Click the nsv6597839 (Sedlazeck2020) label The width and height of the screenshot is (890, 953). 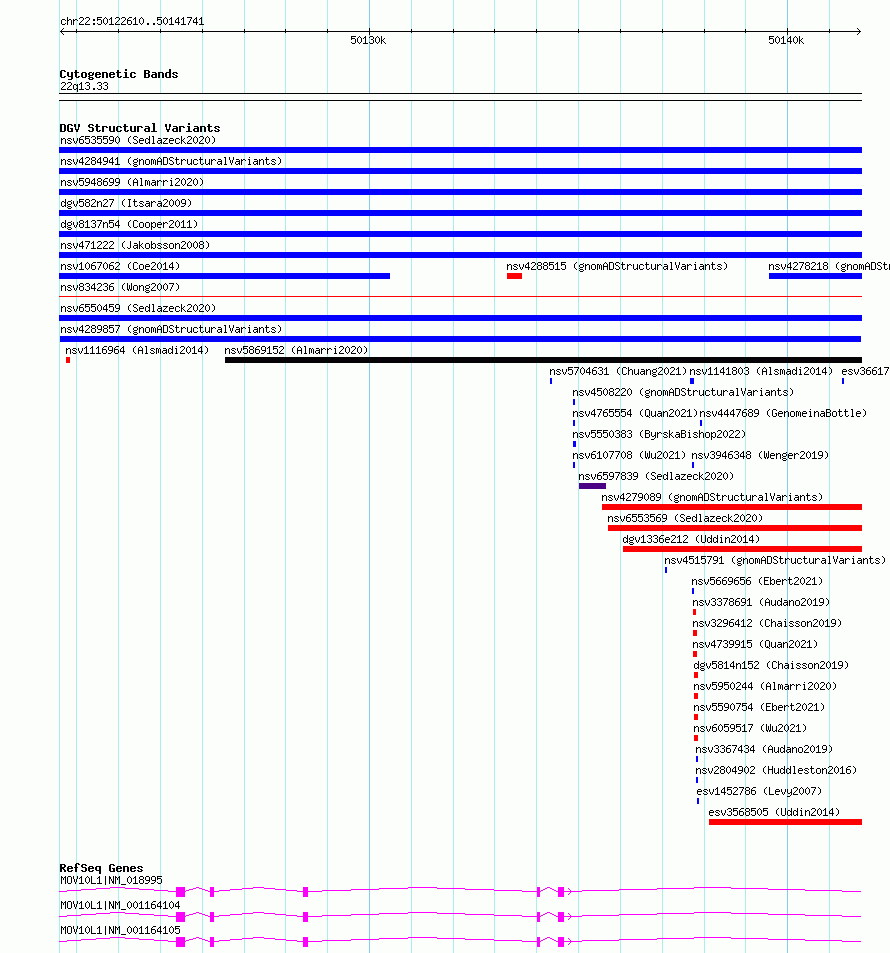tap(656, 476)
